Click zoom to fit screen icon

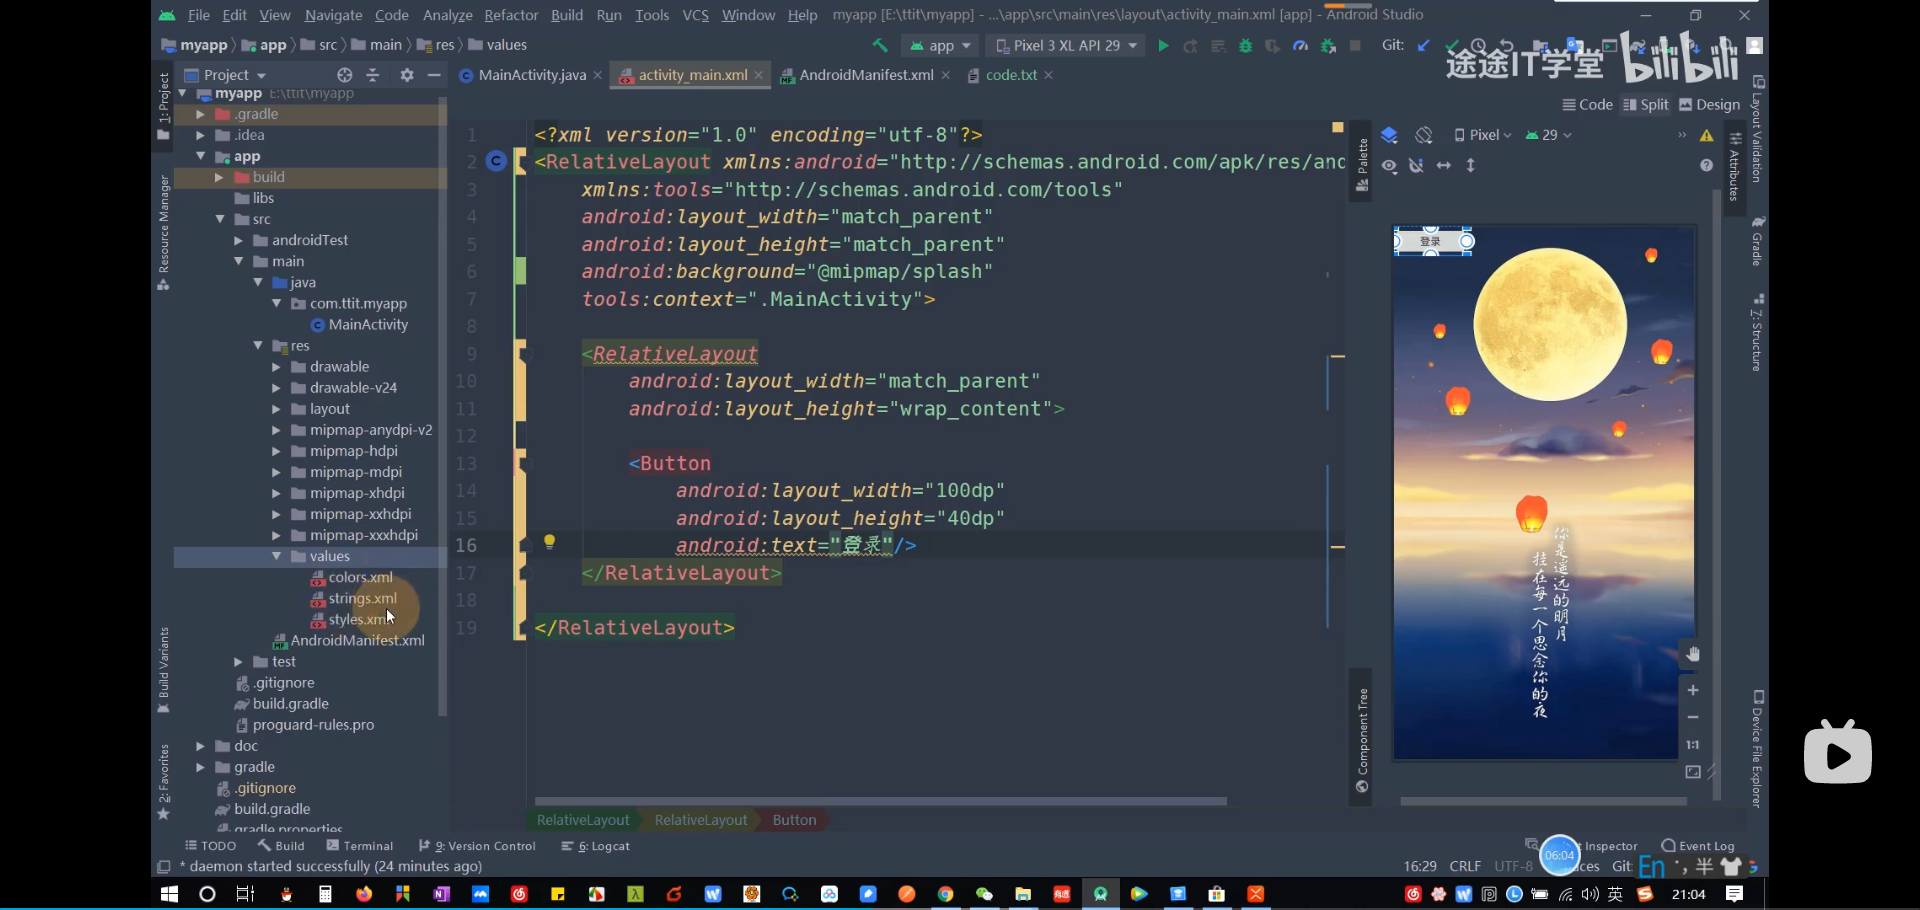1693,772
